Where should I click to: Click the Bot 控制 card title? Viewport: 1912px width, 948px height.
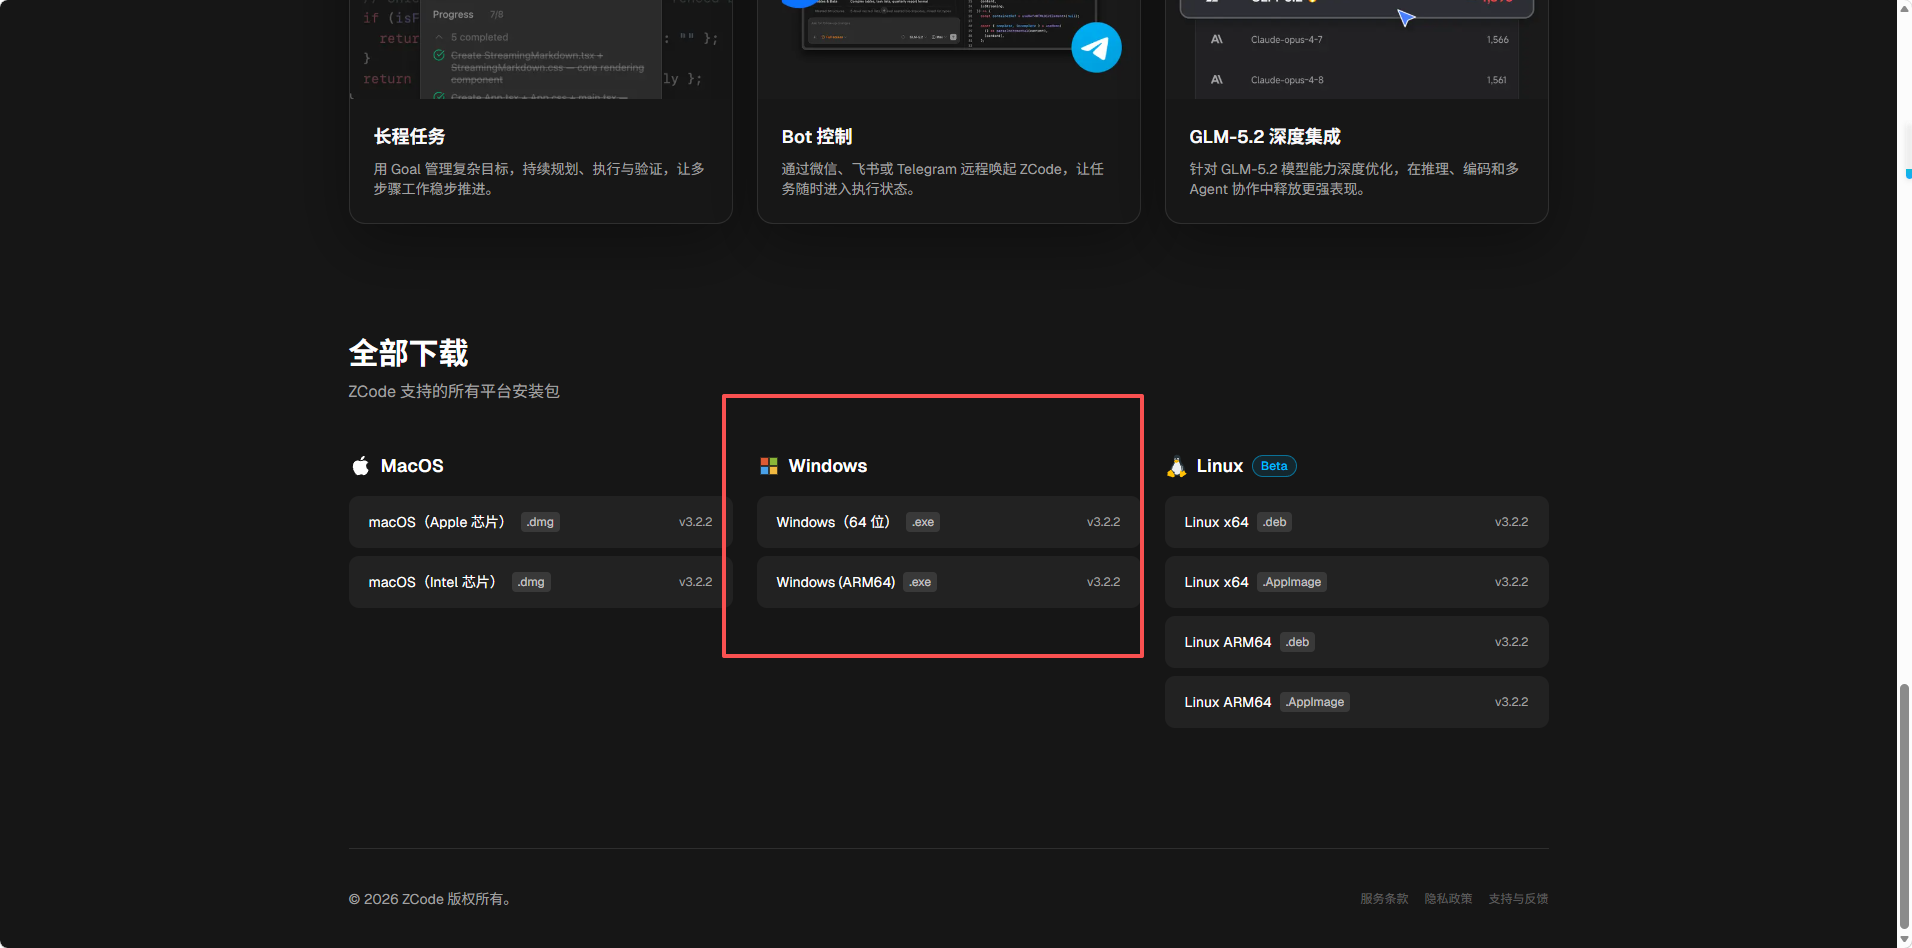817,137
